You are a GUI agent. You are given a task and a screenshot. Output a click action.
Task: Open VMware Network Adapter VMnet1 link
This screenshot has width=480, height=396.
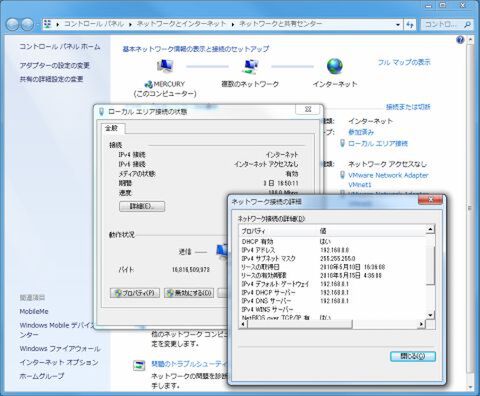(388, 180)
